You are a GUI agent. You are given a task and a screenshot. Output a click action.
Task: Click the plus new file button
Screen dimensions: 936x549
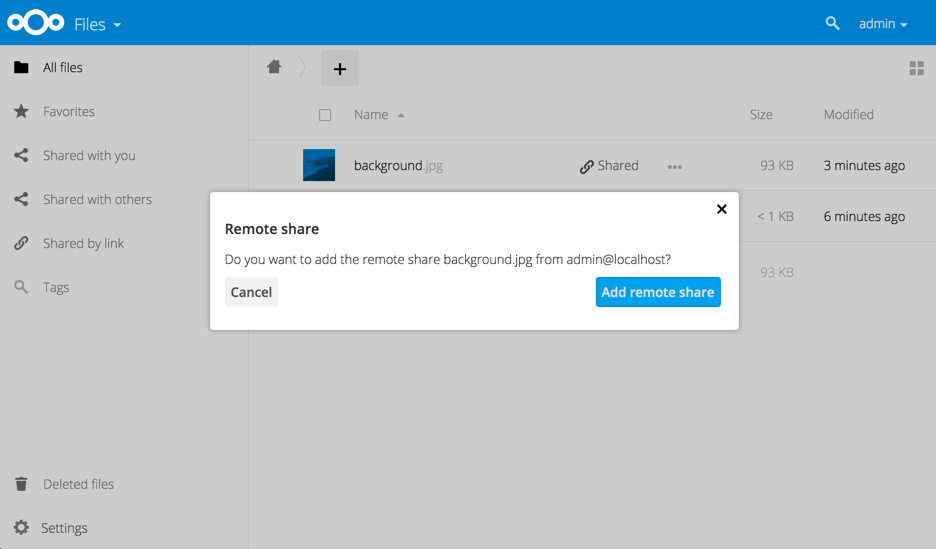pos(340,68)
